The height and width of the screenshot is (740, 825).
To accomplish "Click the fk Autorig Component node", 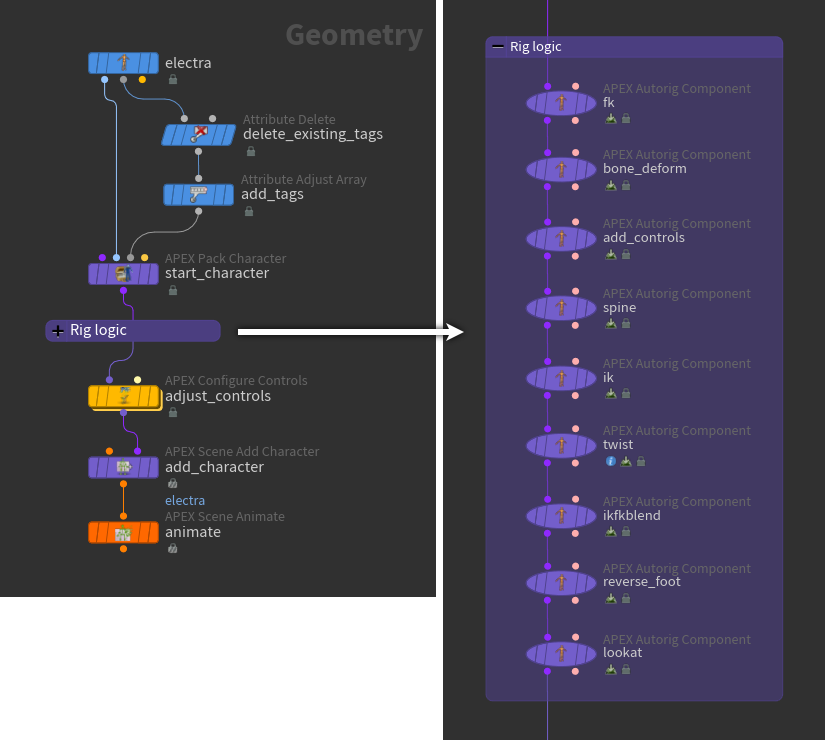I will click(561, 102).
